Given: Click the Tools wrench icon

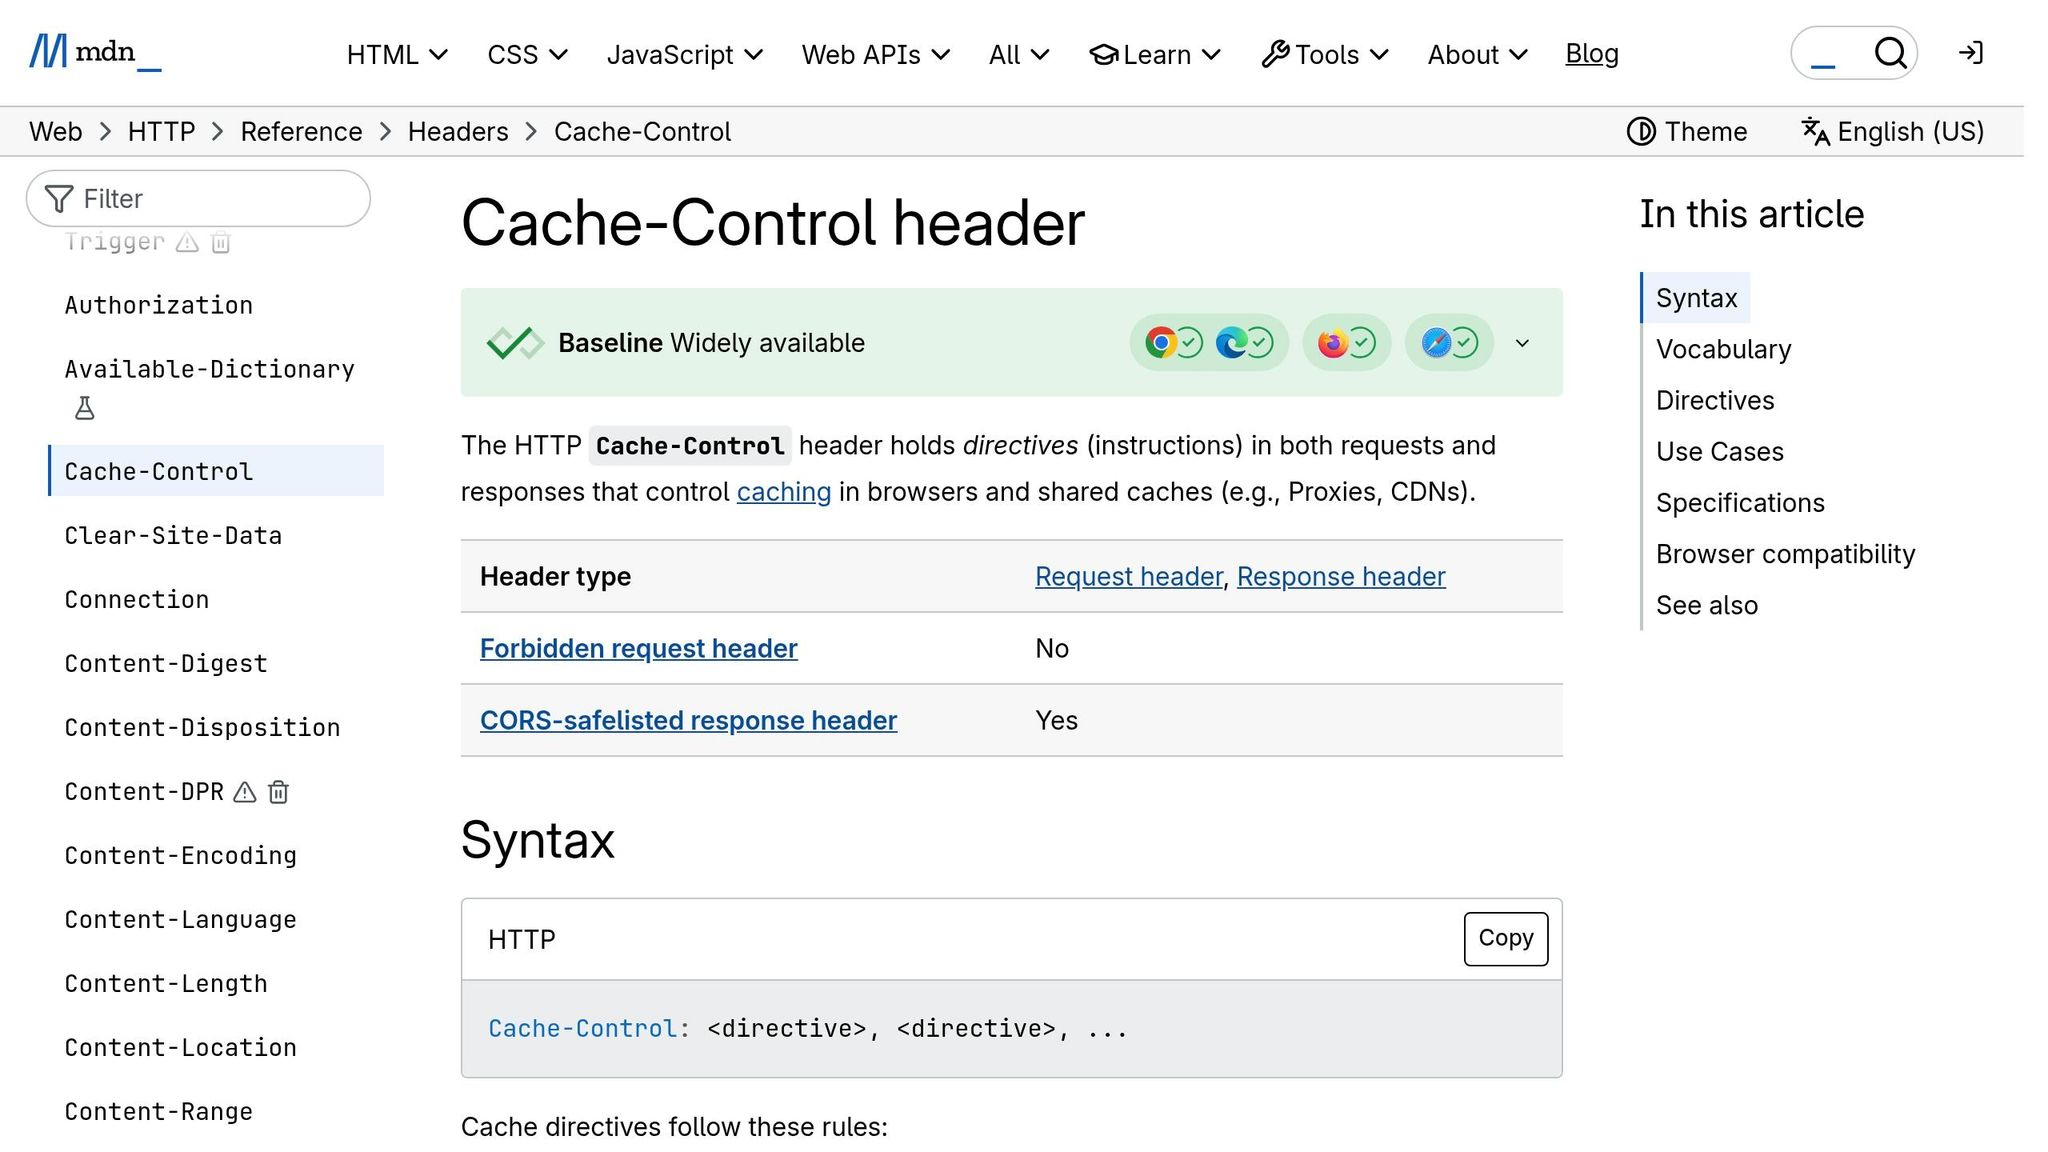Looking at the screenshot, I should (x=1275, y=54).
